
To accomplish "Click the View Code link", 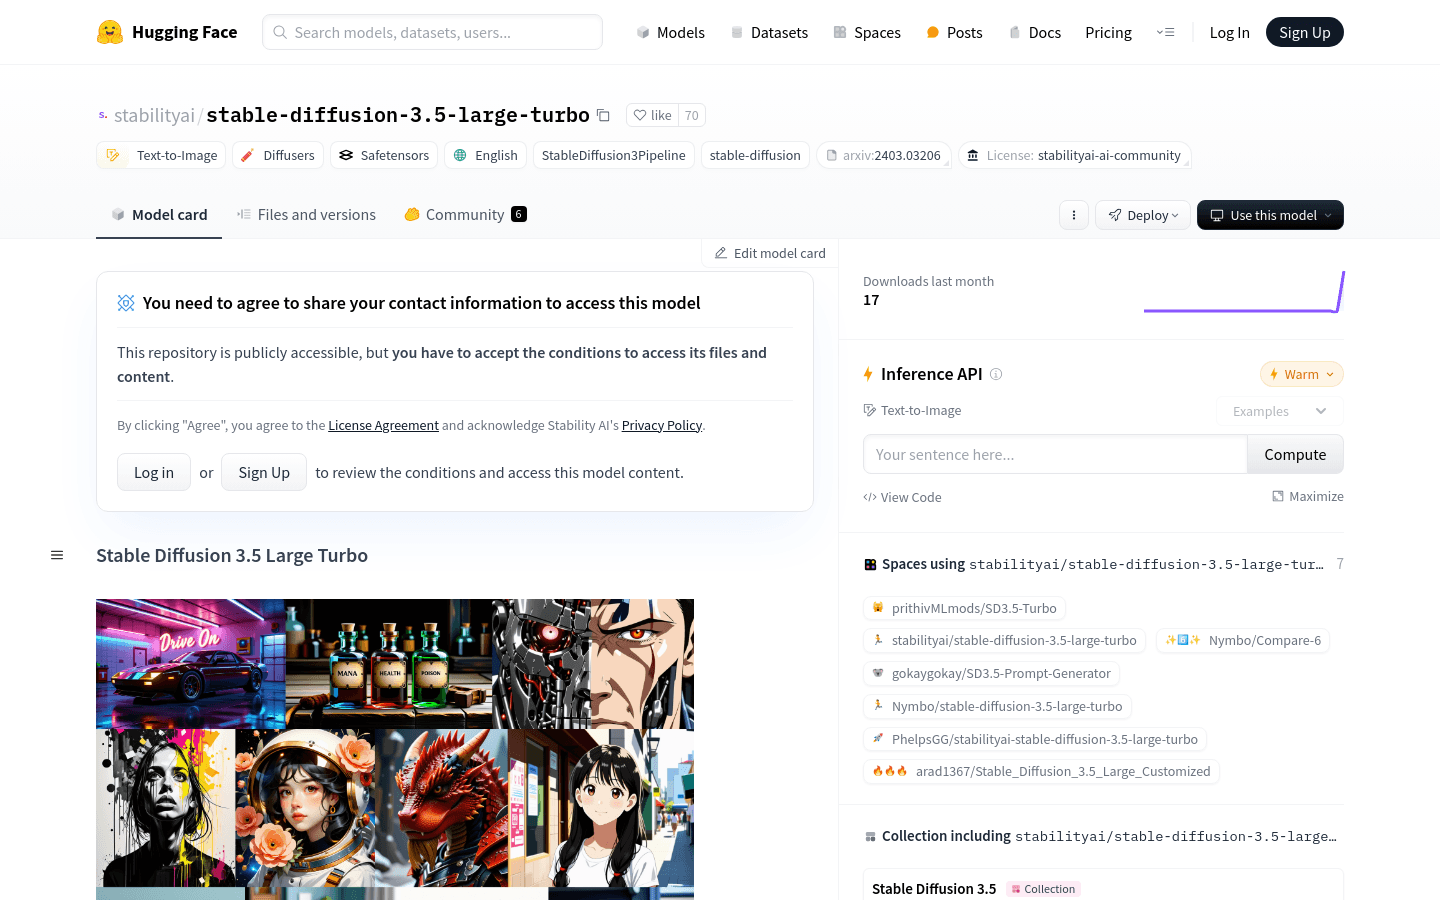I will (902, 497).
